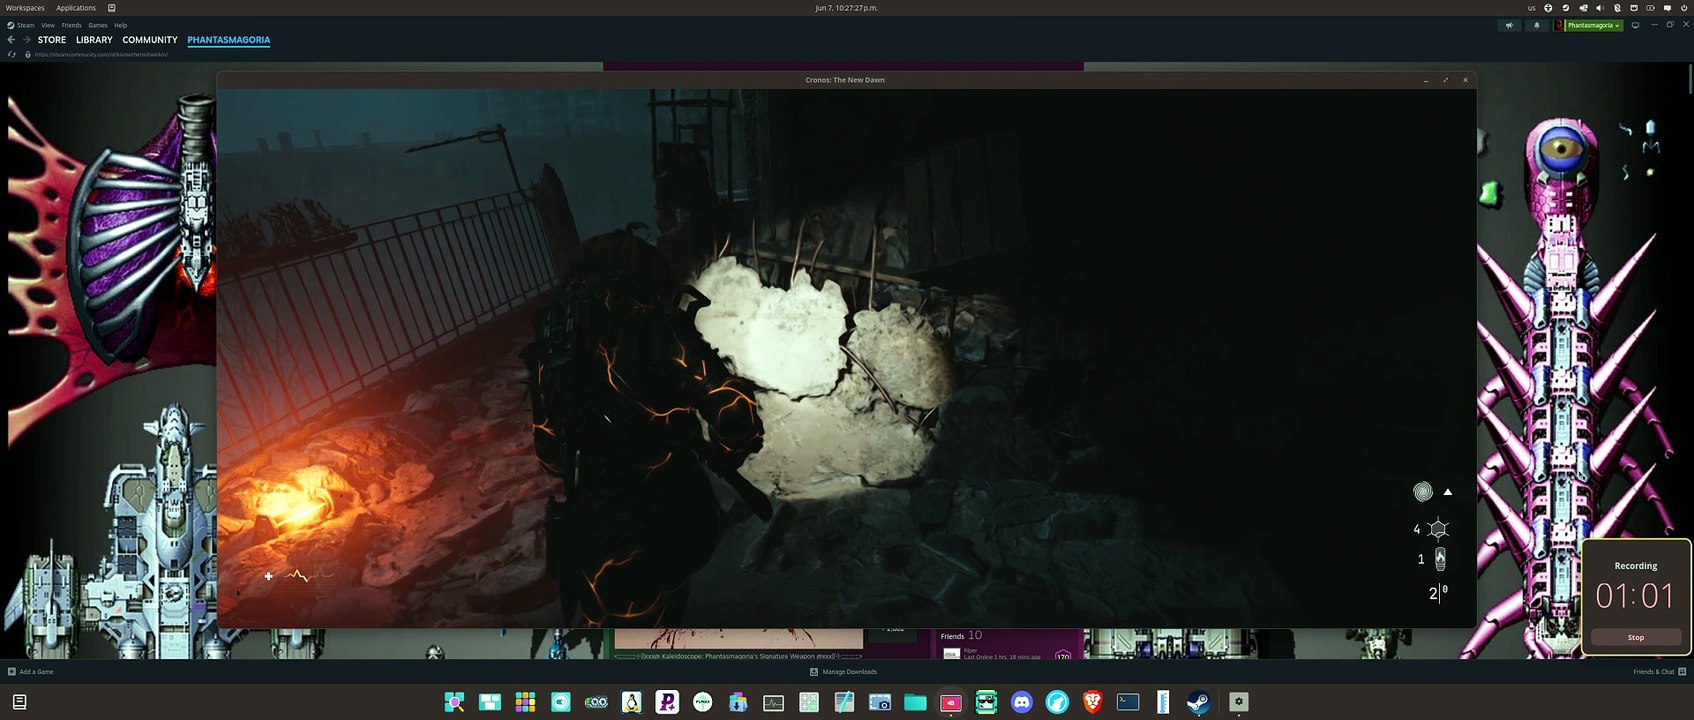Click the Steam back arrow
Viewport: 1694px width, 720px height.
11,40
